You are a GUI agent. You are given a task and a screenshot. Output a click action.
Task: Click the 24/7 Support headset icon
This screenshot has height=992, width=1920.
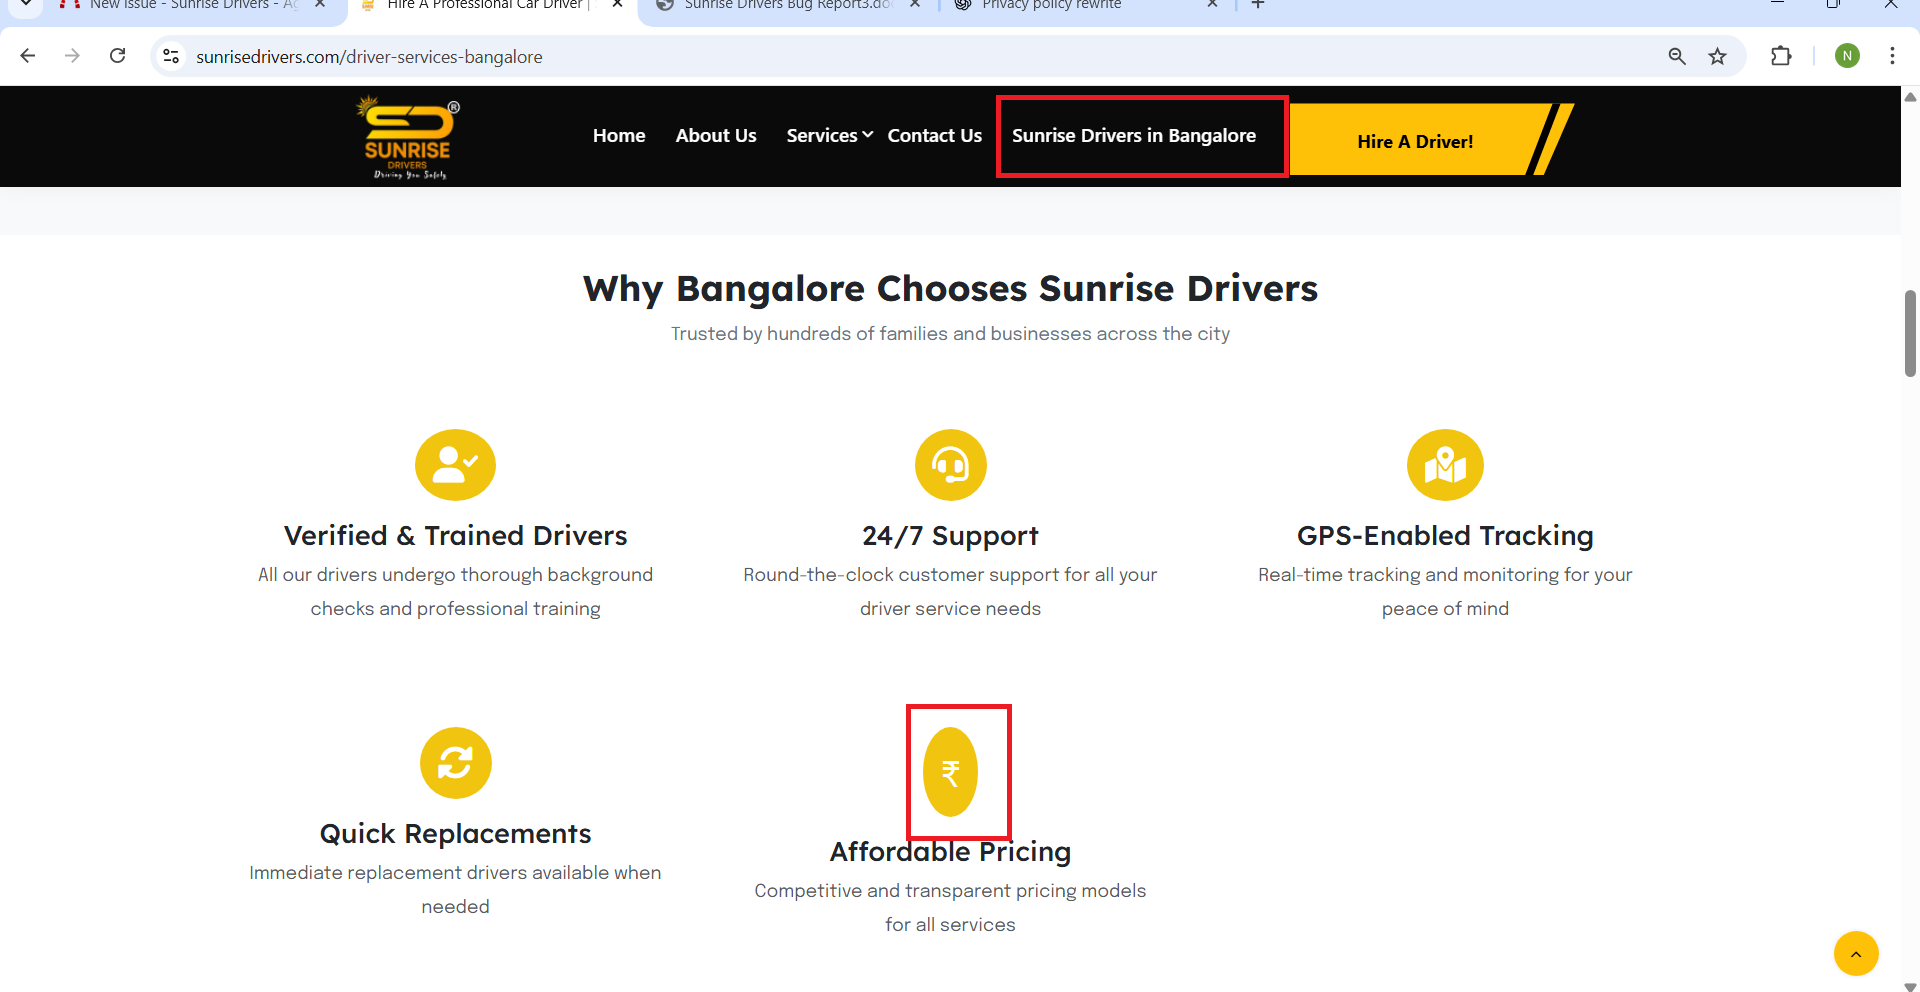(x=950, y=465)
